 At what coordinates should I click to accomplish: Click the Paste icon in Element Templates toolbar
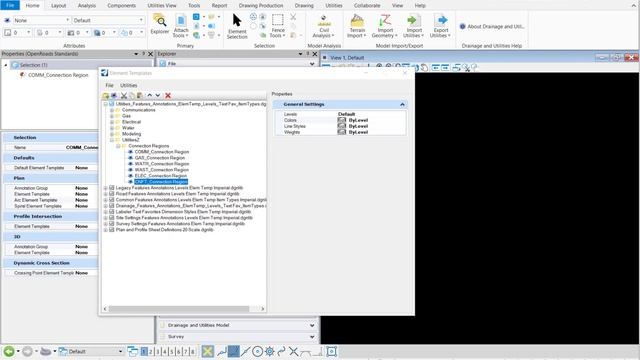140,96
